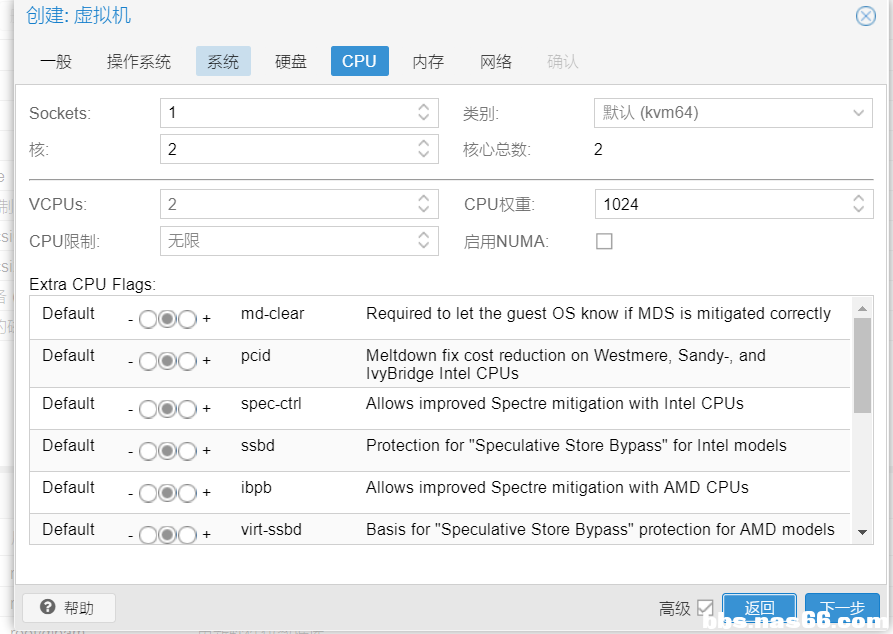Click the help question mark button
Image resolution: width=893 pixels, height=634 pixels.
(69, 608)
